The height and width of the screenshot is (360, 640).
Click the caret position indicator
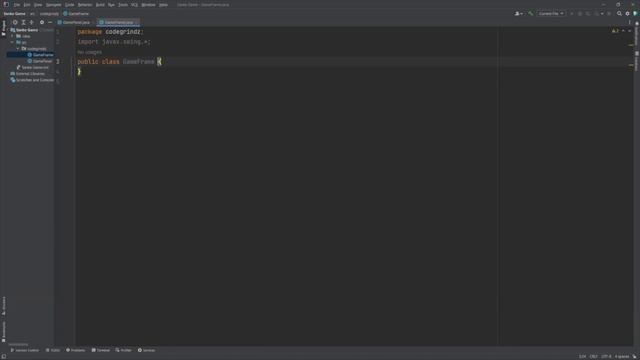click(582, 357)
